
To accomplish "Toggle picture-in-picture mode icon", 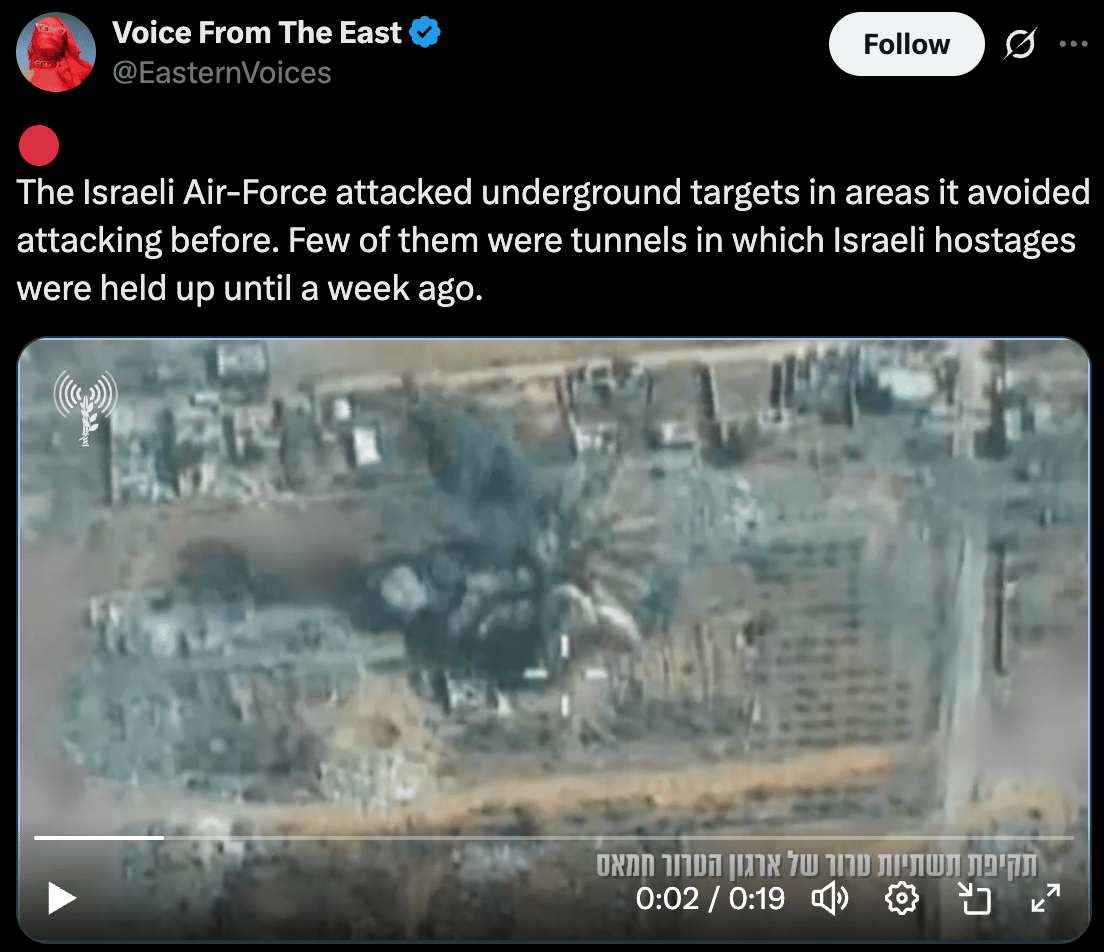I will pyautogui.click(x=975, y=899).
